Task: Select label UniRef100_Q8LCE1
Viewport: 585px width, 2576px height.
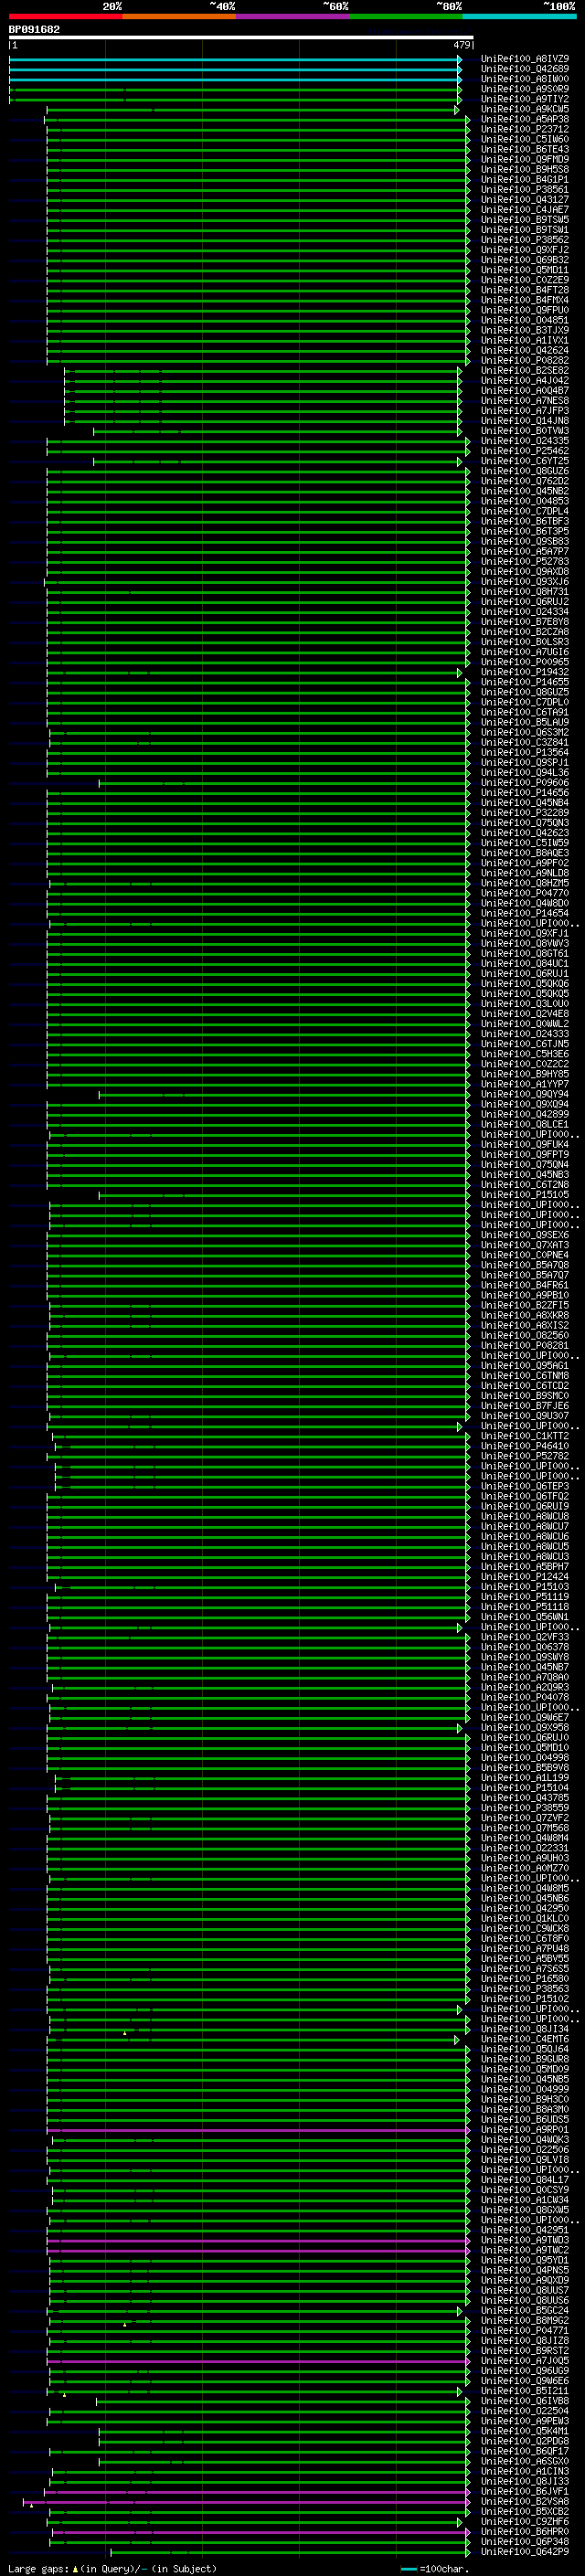Action: [x=525, y=1124]
